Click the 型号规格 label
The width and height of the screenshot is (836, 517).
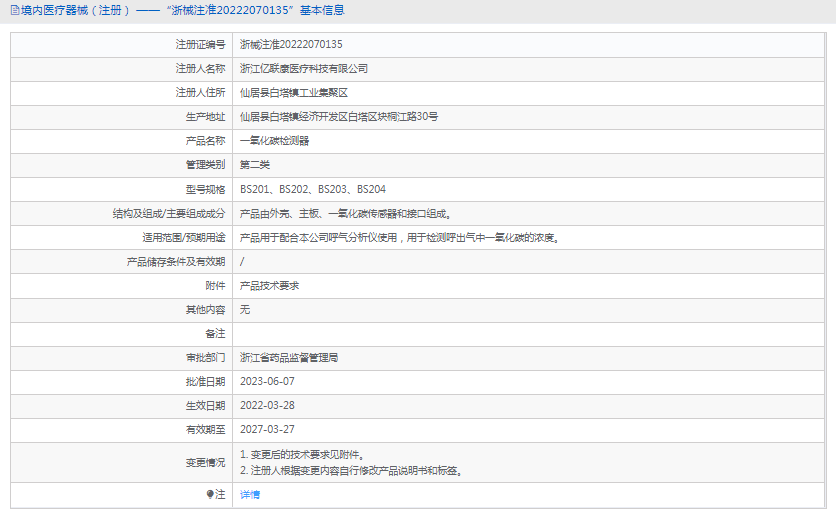pos(205,189)
